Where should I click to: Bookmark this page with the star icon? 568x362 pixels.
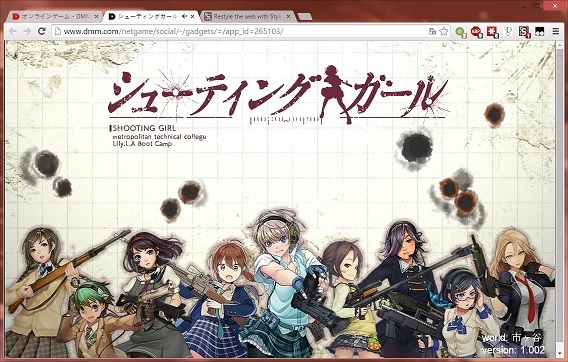pyautogui.click(x=444, y=32)
